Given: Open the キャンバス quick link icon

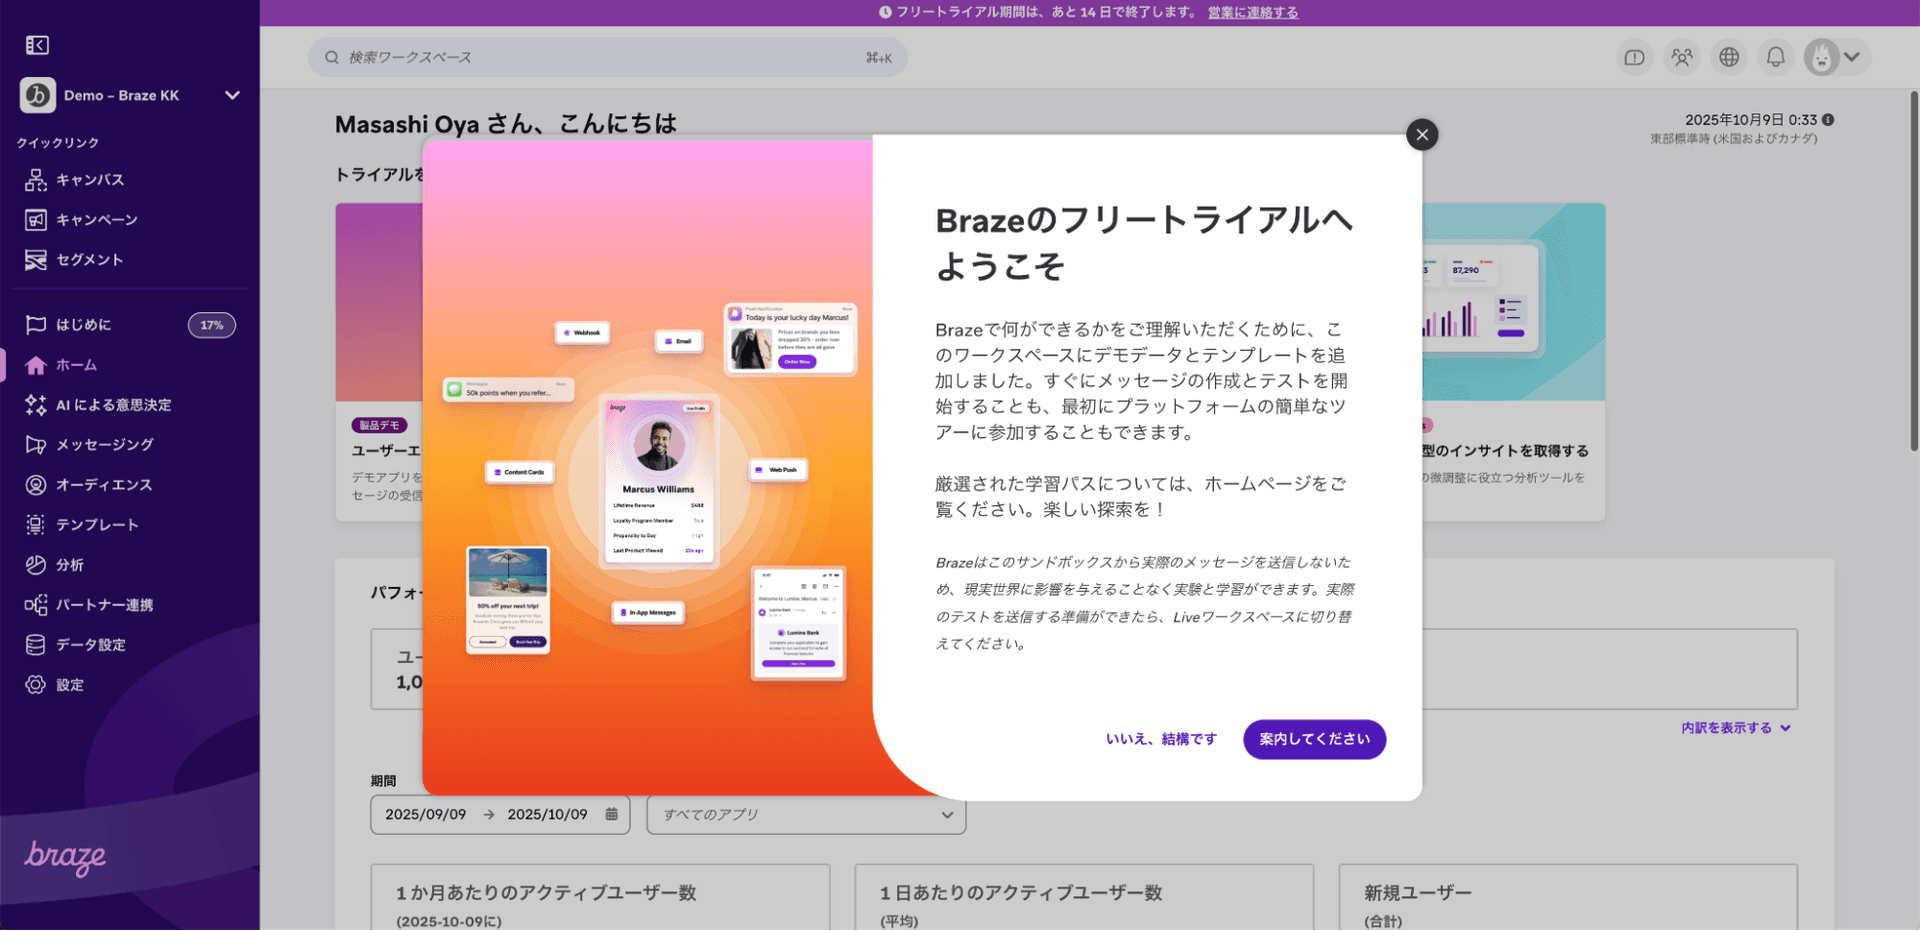Looking at the screenshot, I should click(x=35, y=179).
